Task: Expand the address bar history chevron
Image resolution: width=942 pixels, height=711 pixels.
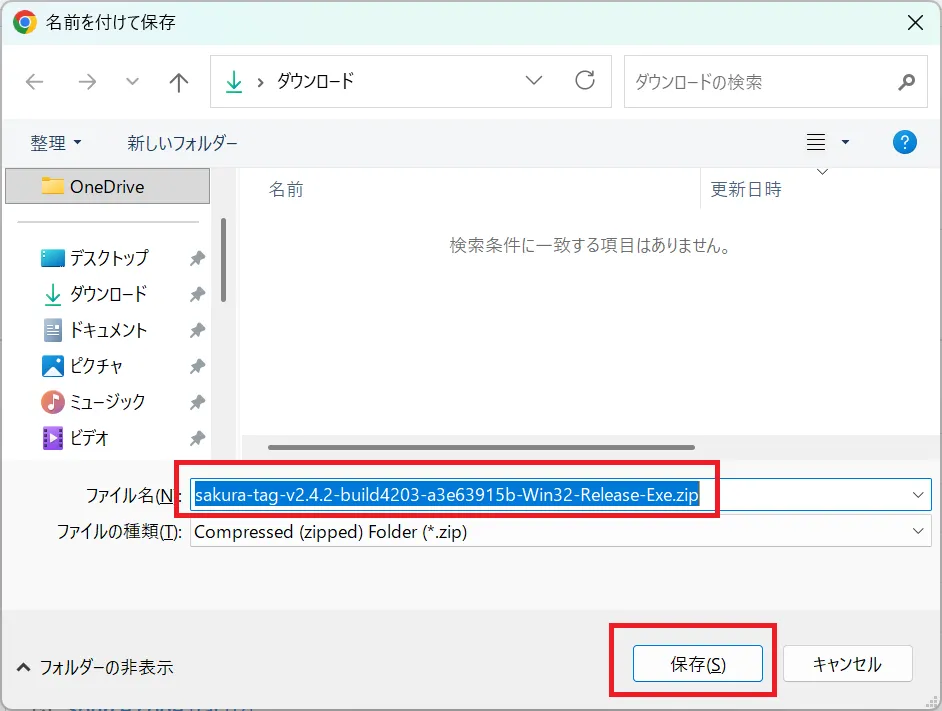Action: [x=533, y=81]
